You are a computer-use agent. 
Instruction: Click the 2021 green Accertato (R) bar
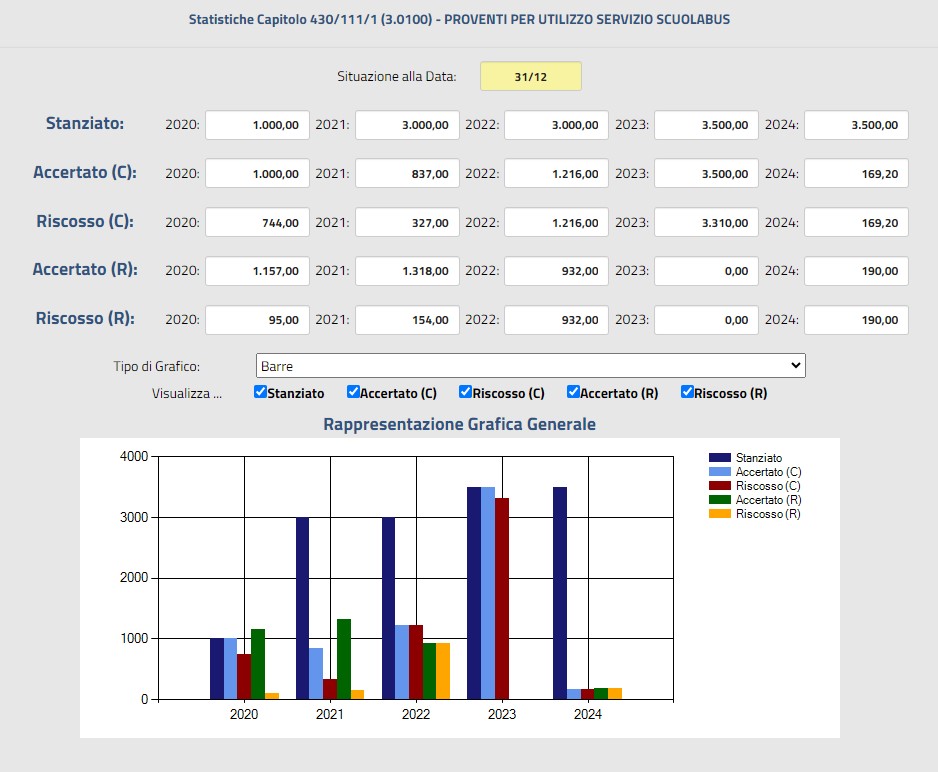[344, 658]
